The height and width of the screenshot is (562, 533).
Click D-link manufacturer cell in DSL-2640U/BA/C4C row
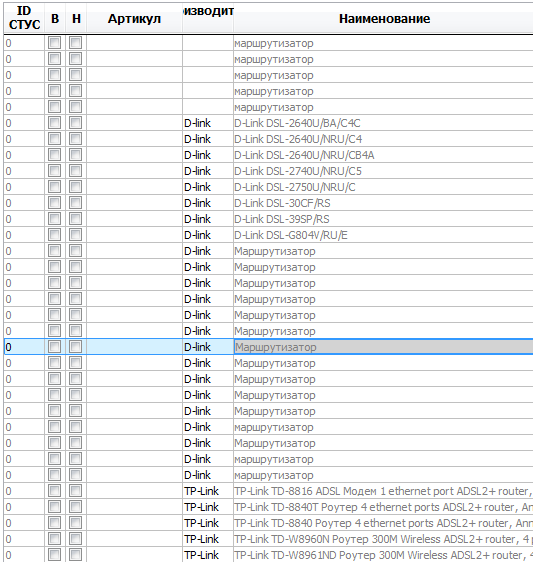[x=208, y=123]
